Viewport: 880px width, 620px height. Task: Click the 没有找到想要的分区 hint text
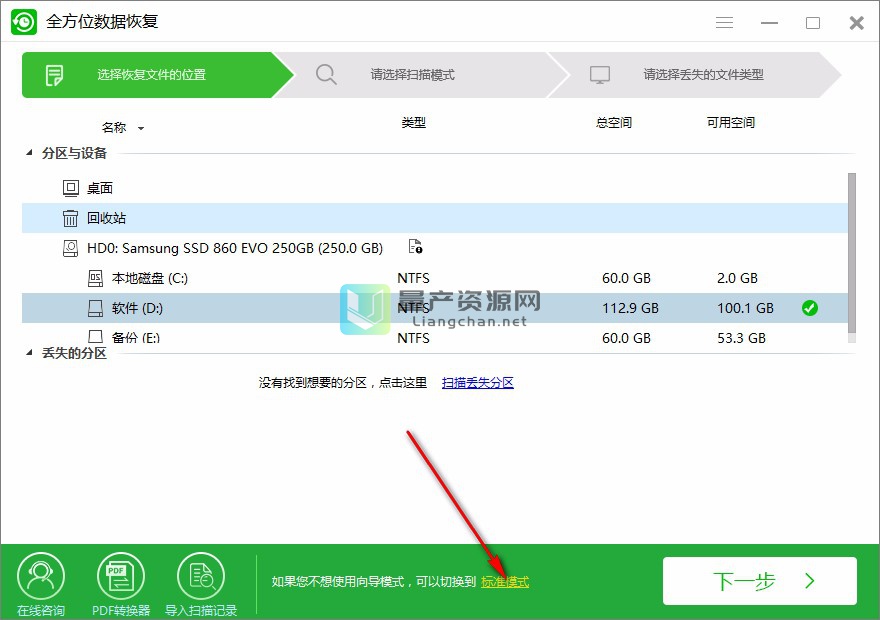[343, 383]
